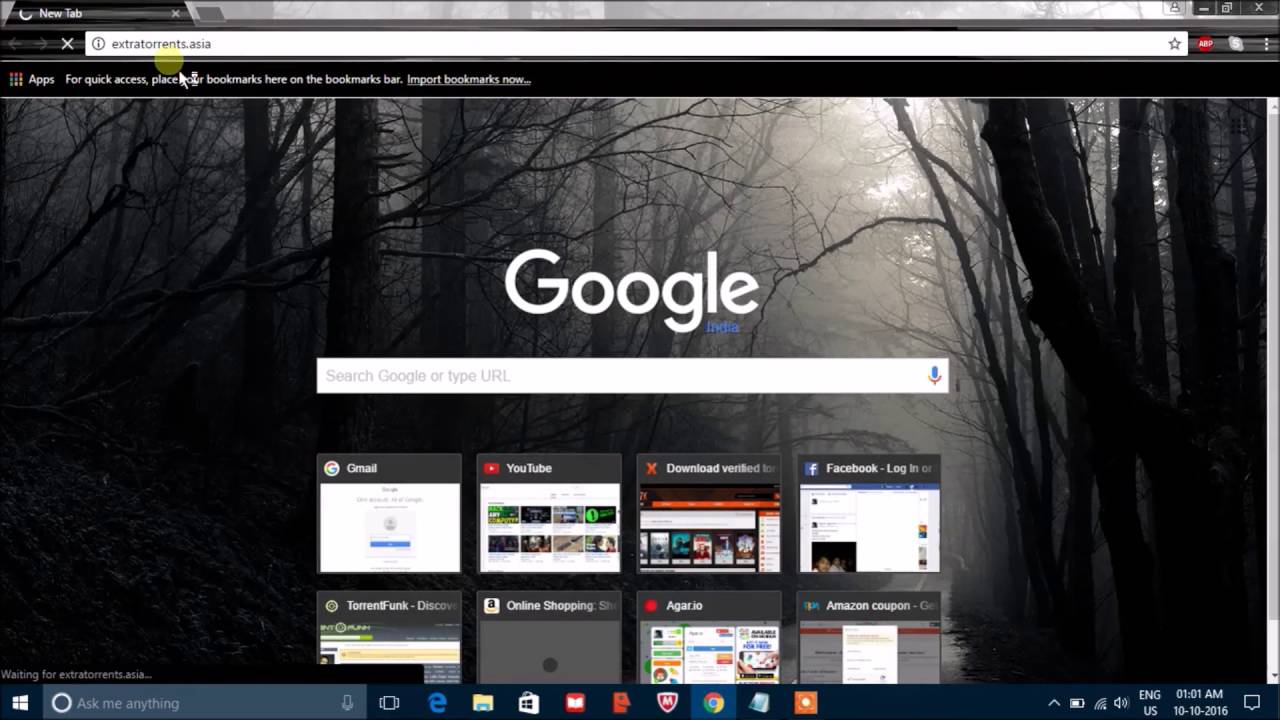This screenshot has height=720, width=1280.
Task: Switch ENG US input language
Action: click(1150, 703)
